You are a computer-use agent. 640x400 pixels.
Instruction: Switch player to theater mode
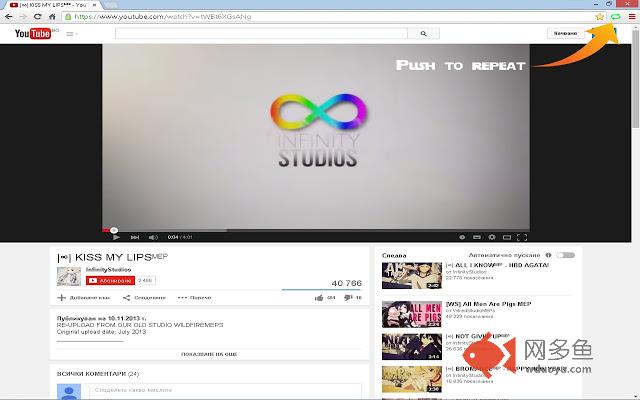(x=507, y=237)
